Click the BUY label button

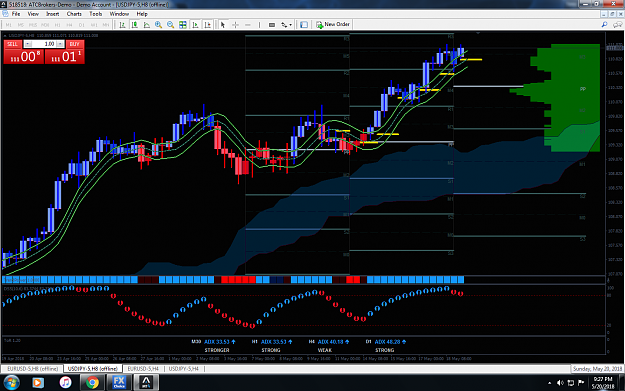75,44
